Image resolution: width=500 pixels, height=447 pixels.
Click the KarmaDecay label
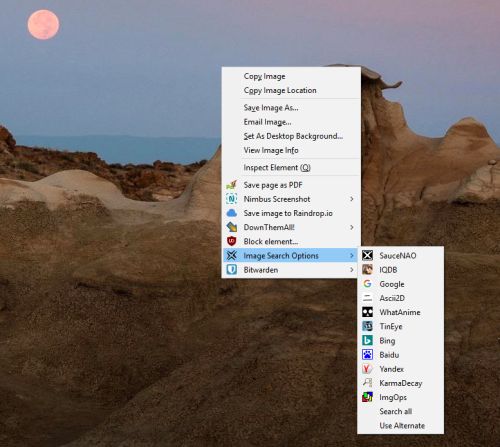pos(401,383)
